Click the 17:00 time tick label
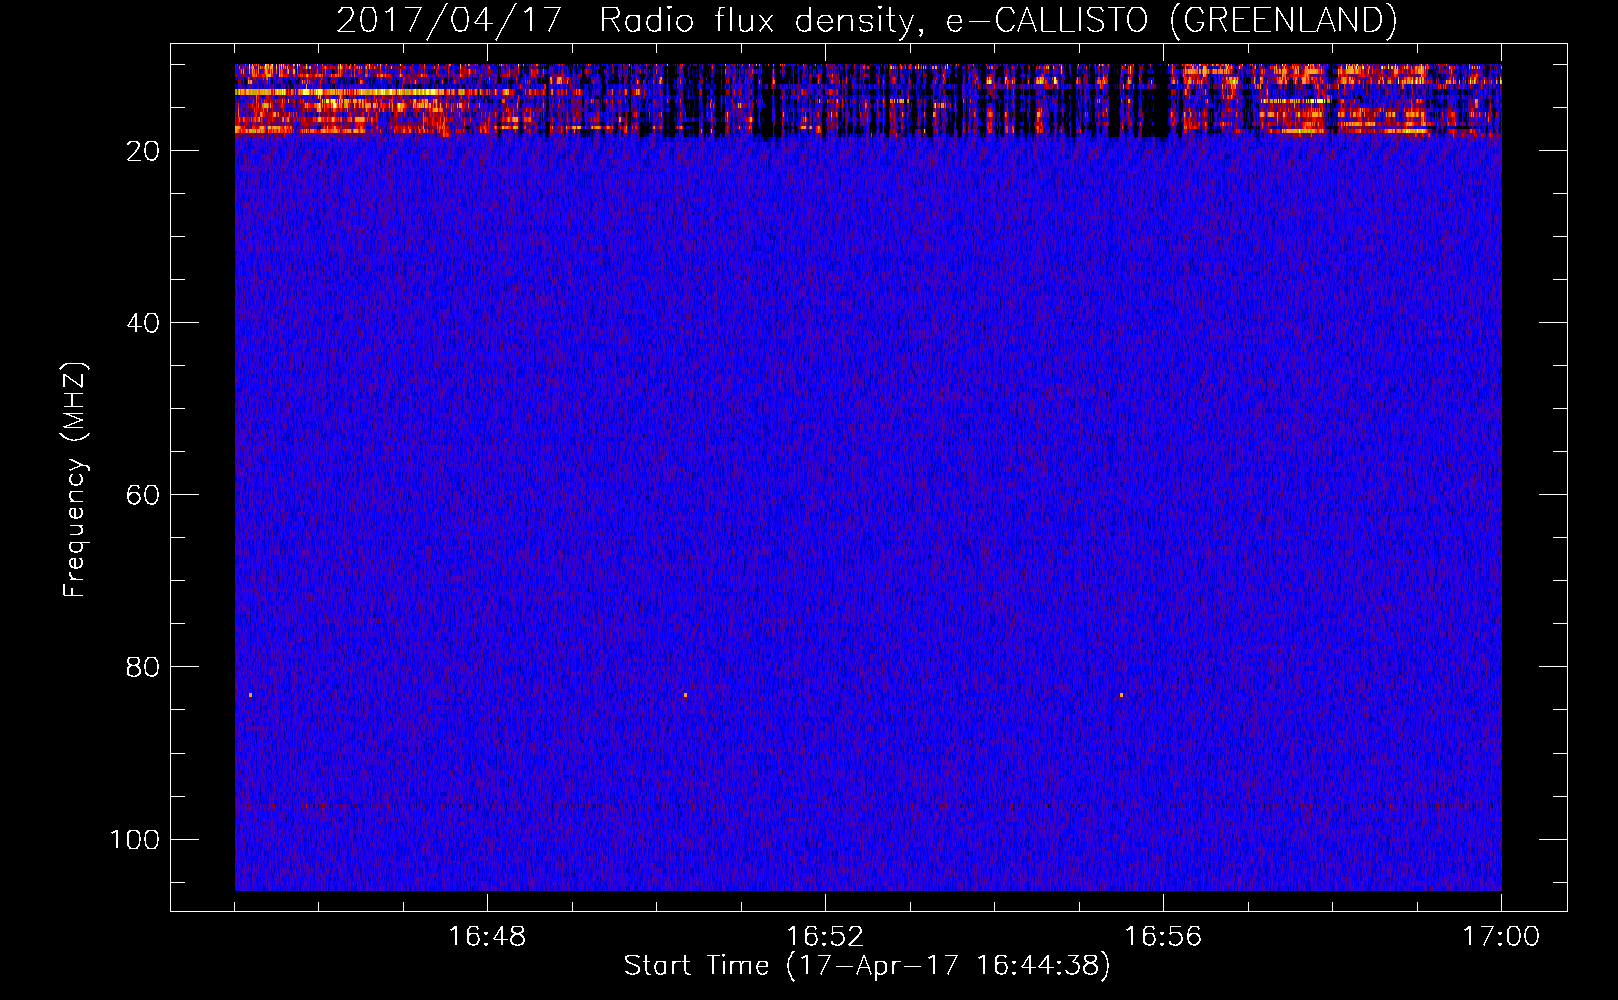1618x1000 pixels. point(1501,937)
